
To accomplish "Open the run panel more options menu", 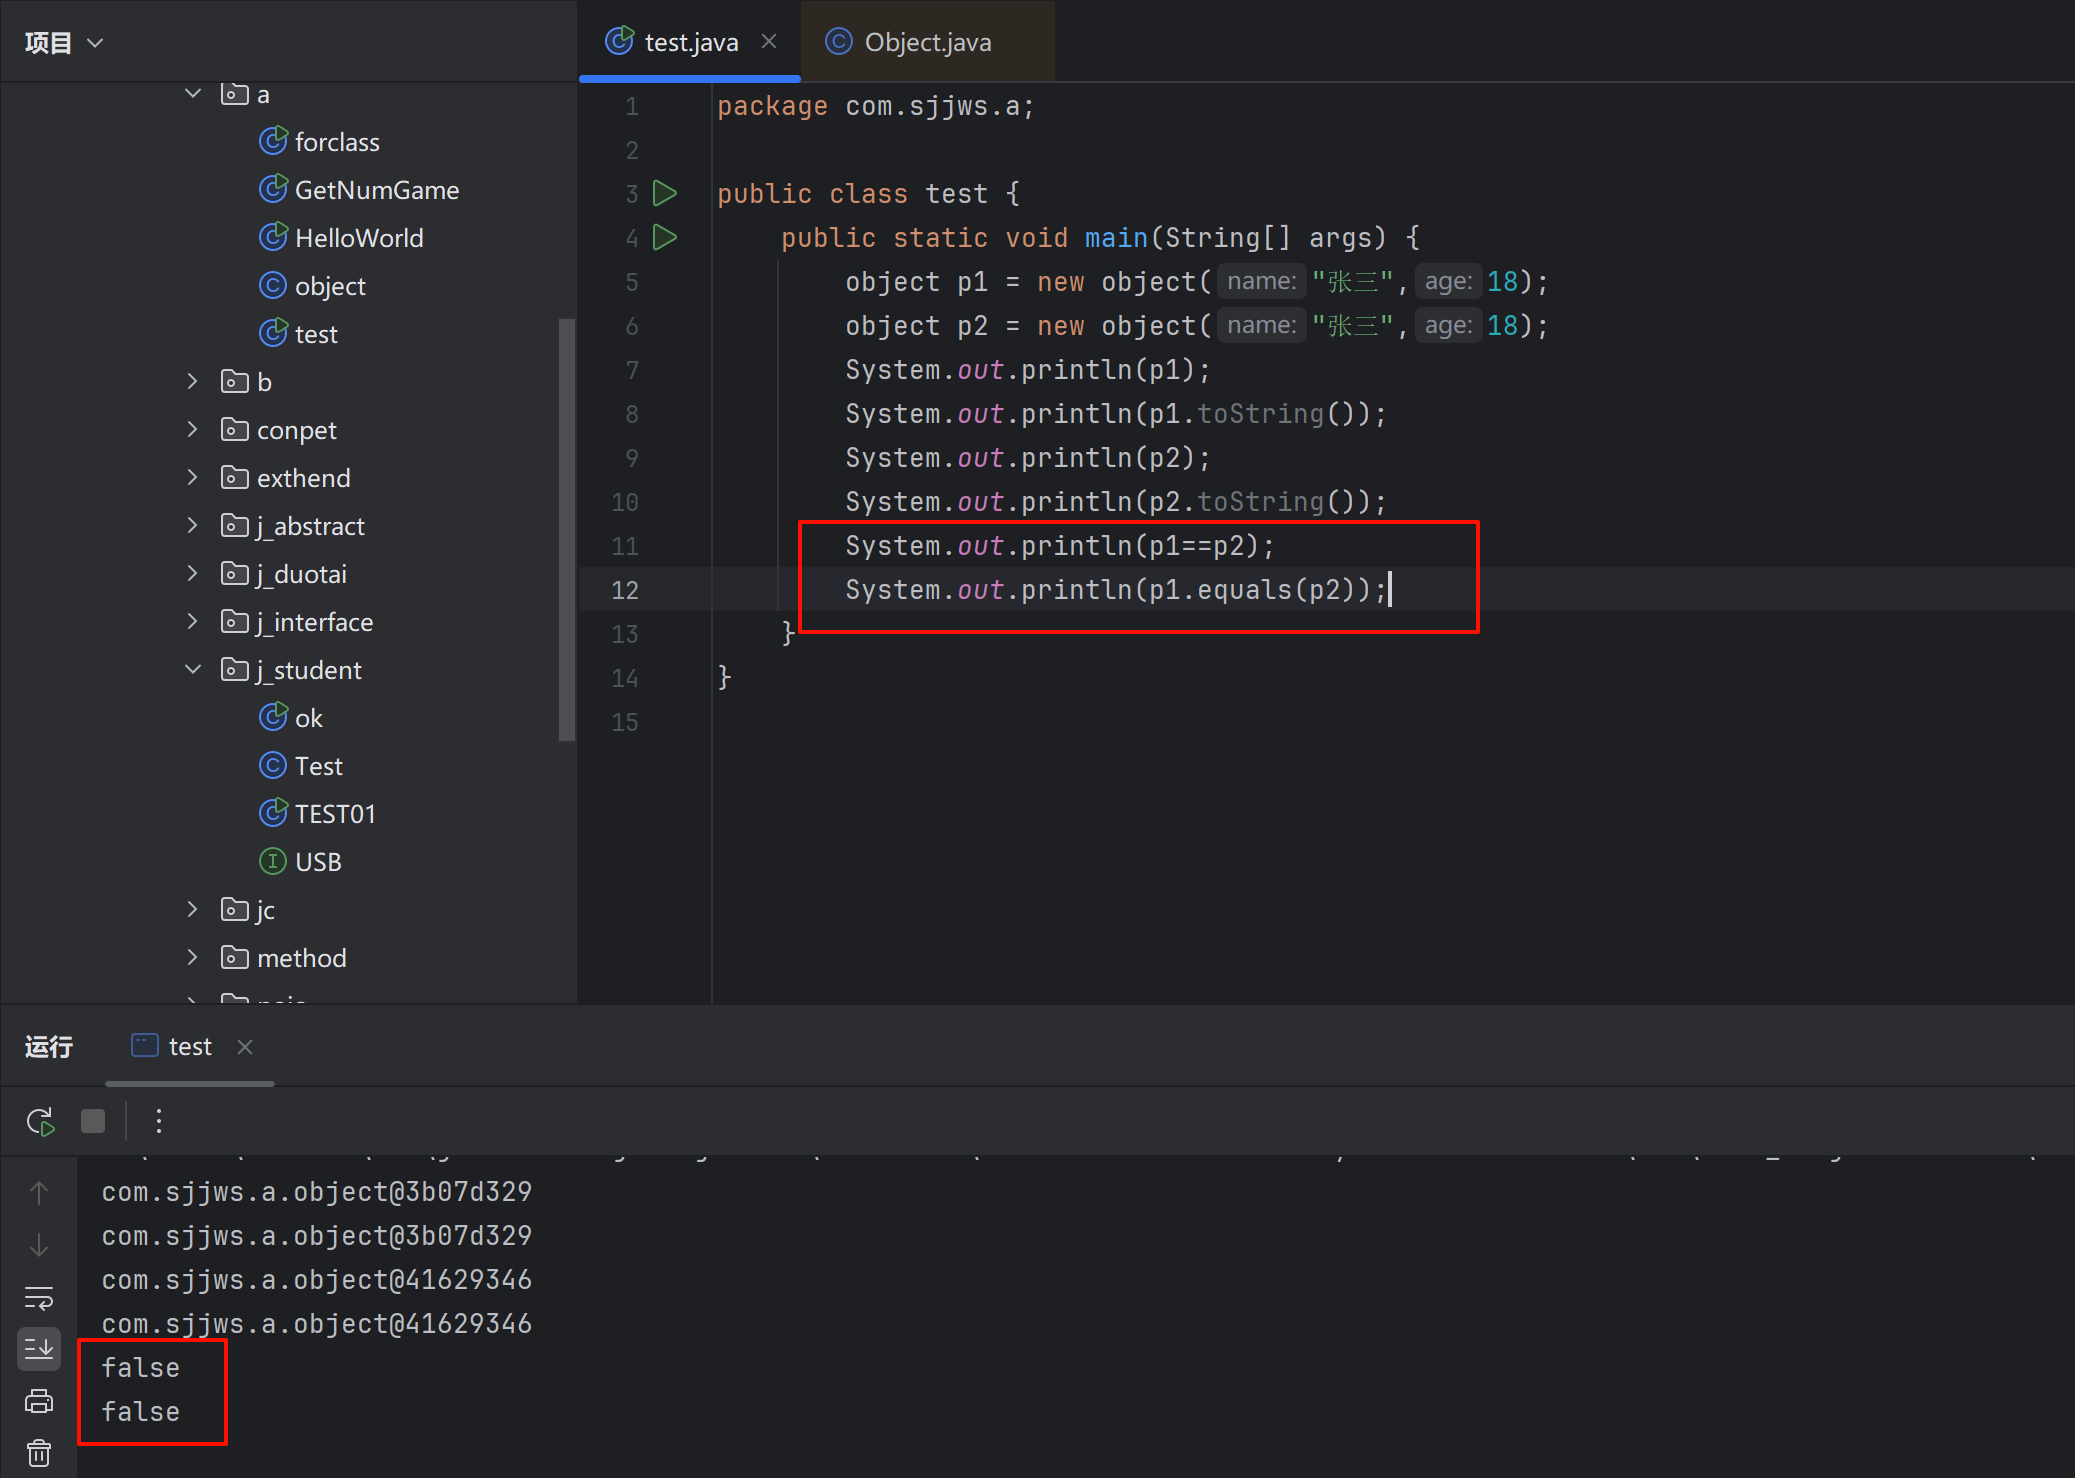I will [159, 1121].
